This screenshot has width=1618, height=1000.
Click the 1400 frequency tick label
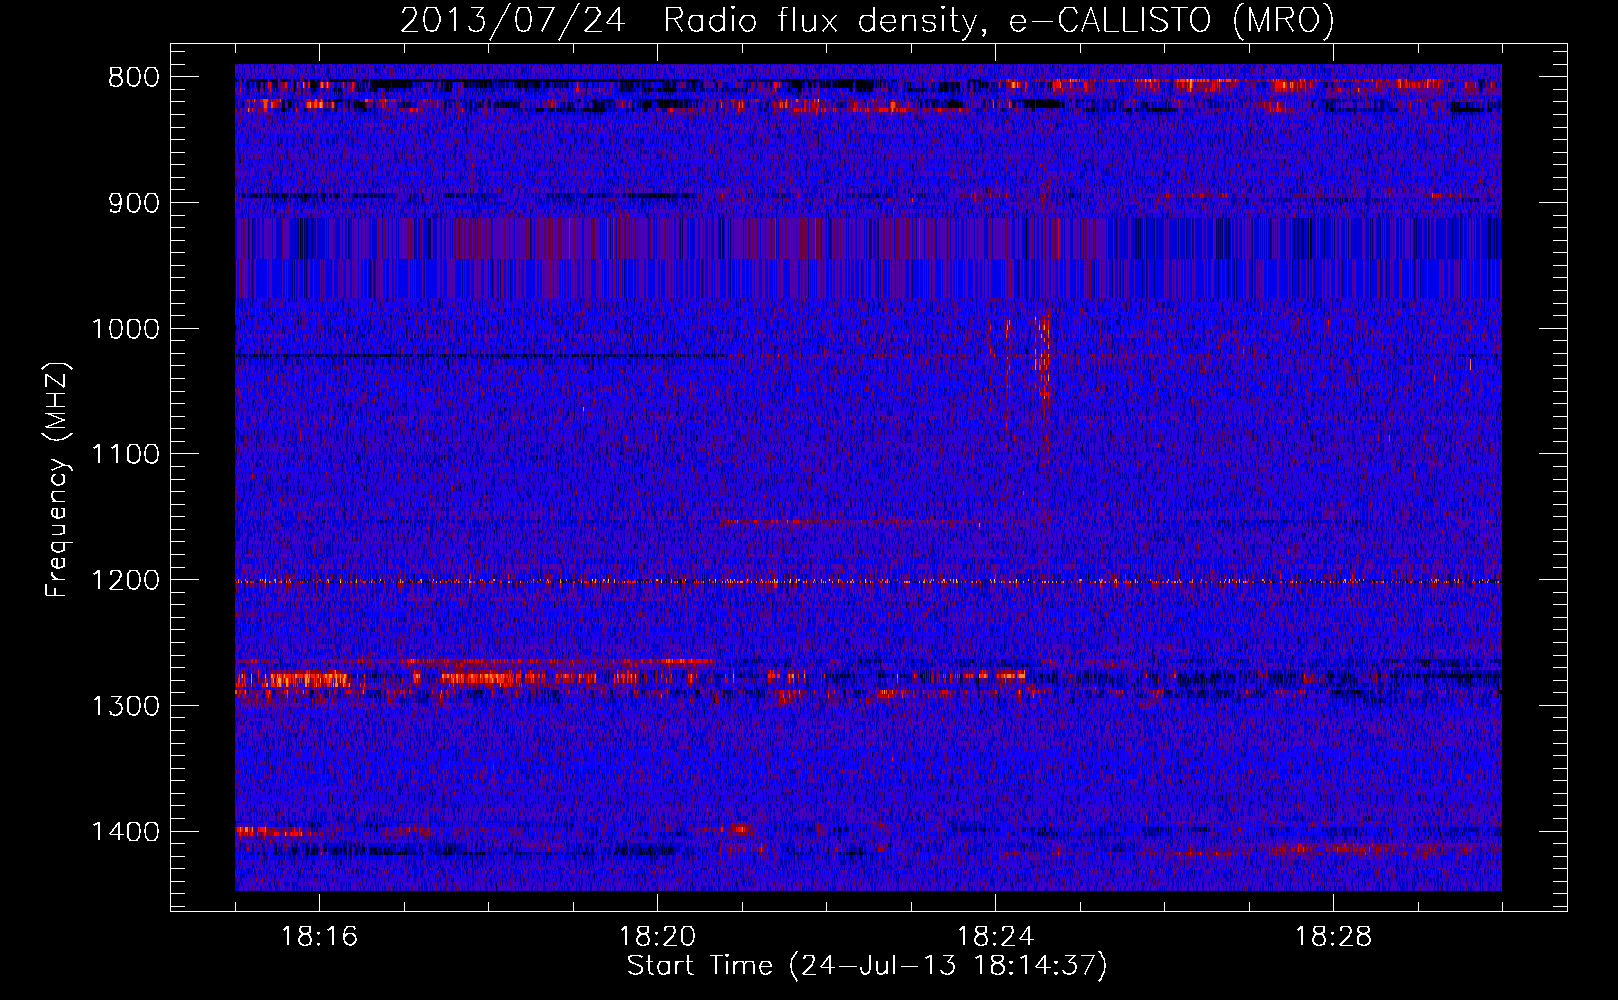125,832
